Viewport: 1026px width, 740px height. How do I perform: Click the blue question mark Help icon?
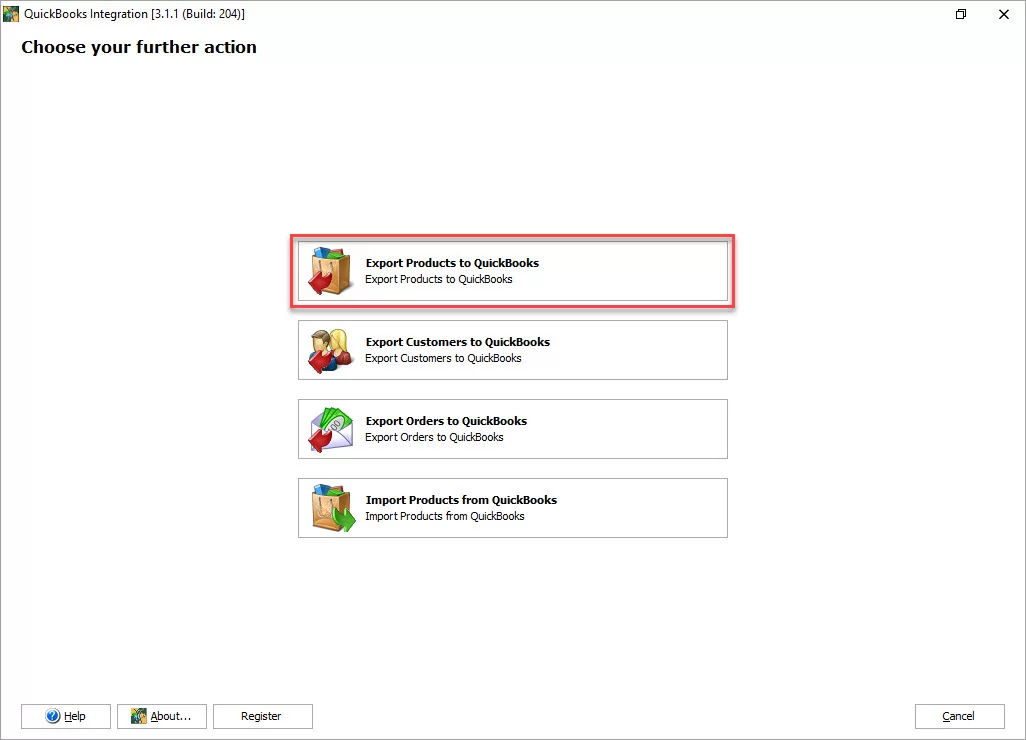coord(54,716)
